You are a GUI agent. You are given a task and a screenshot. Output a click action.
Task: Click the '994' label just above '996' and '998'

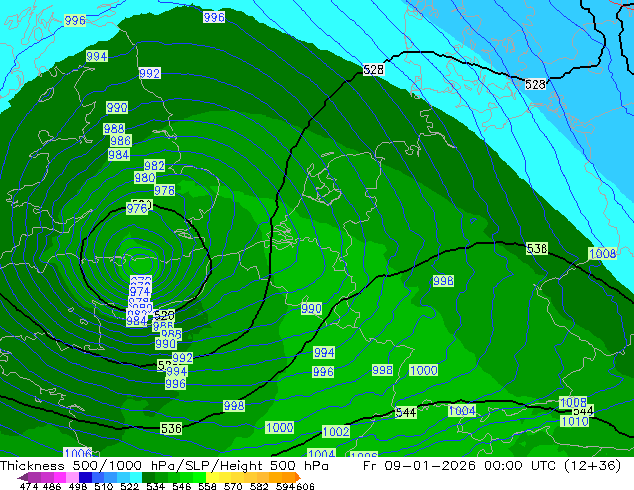point(324,353)
